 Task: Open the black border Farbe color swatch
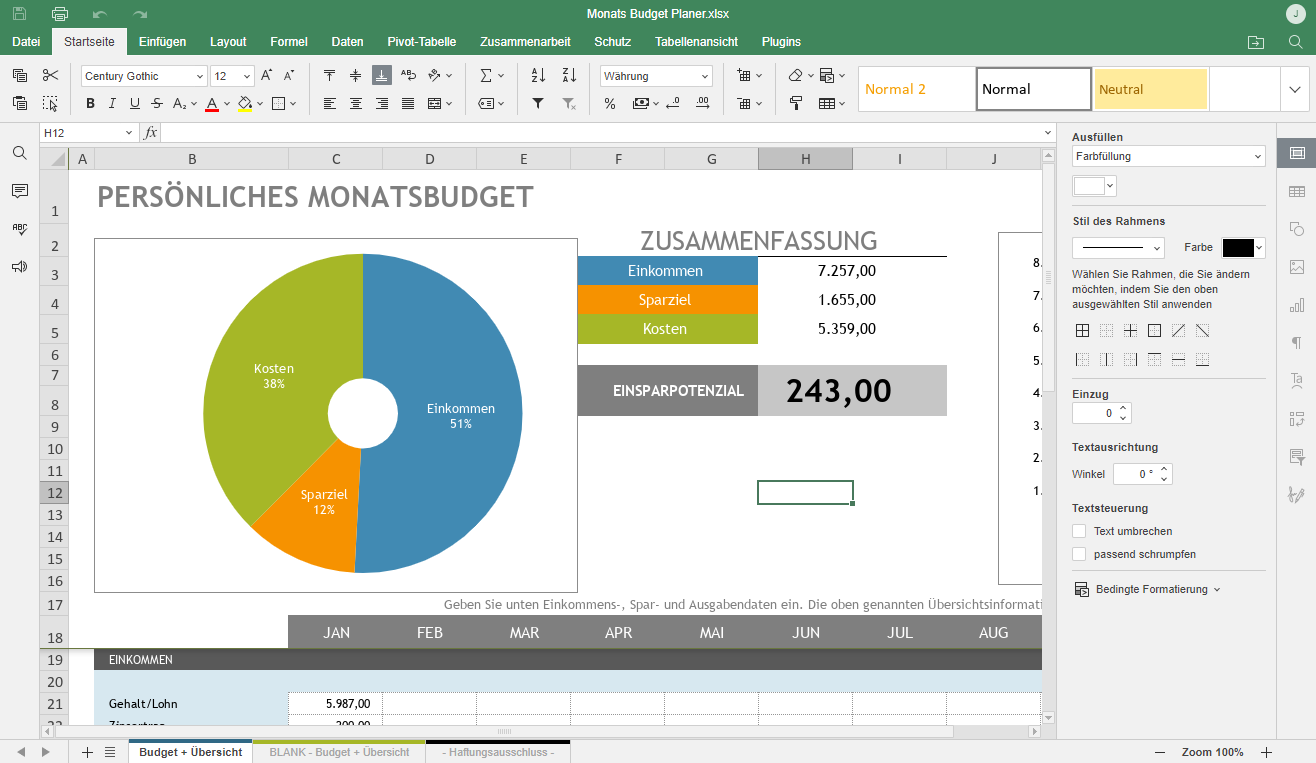1244,247
